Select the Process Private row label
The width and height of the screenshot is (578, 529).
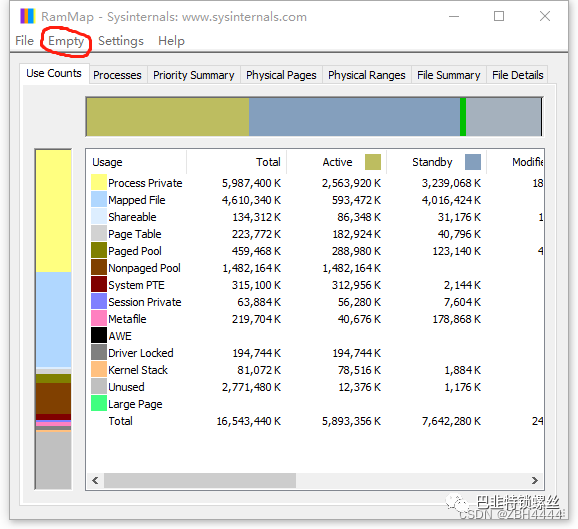click(145, 183)
